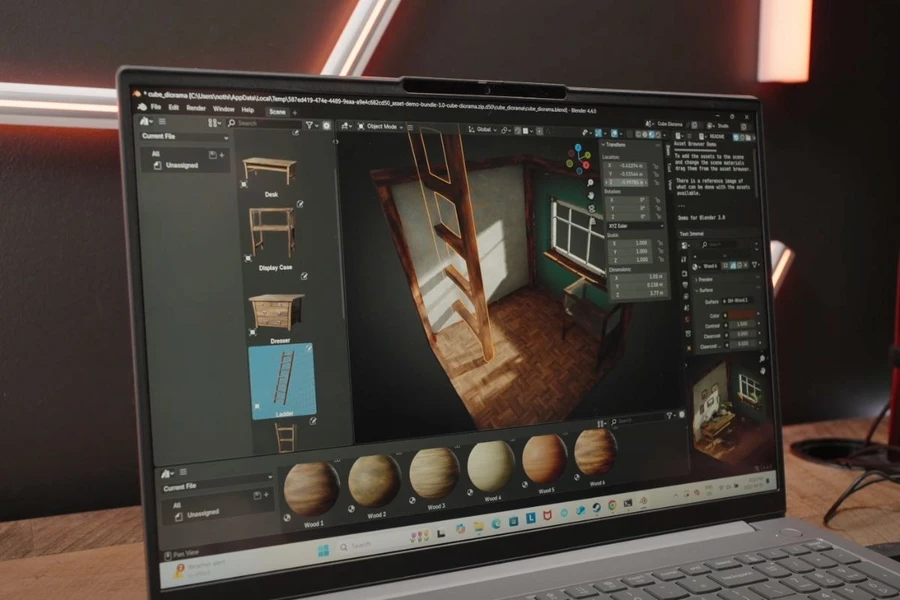Open Microsoft Edge from the taskbar
Image resolution: width=900 pixels, height=600 pixels.
pos(496,524)
